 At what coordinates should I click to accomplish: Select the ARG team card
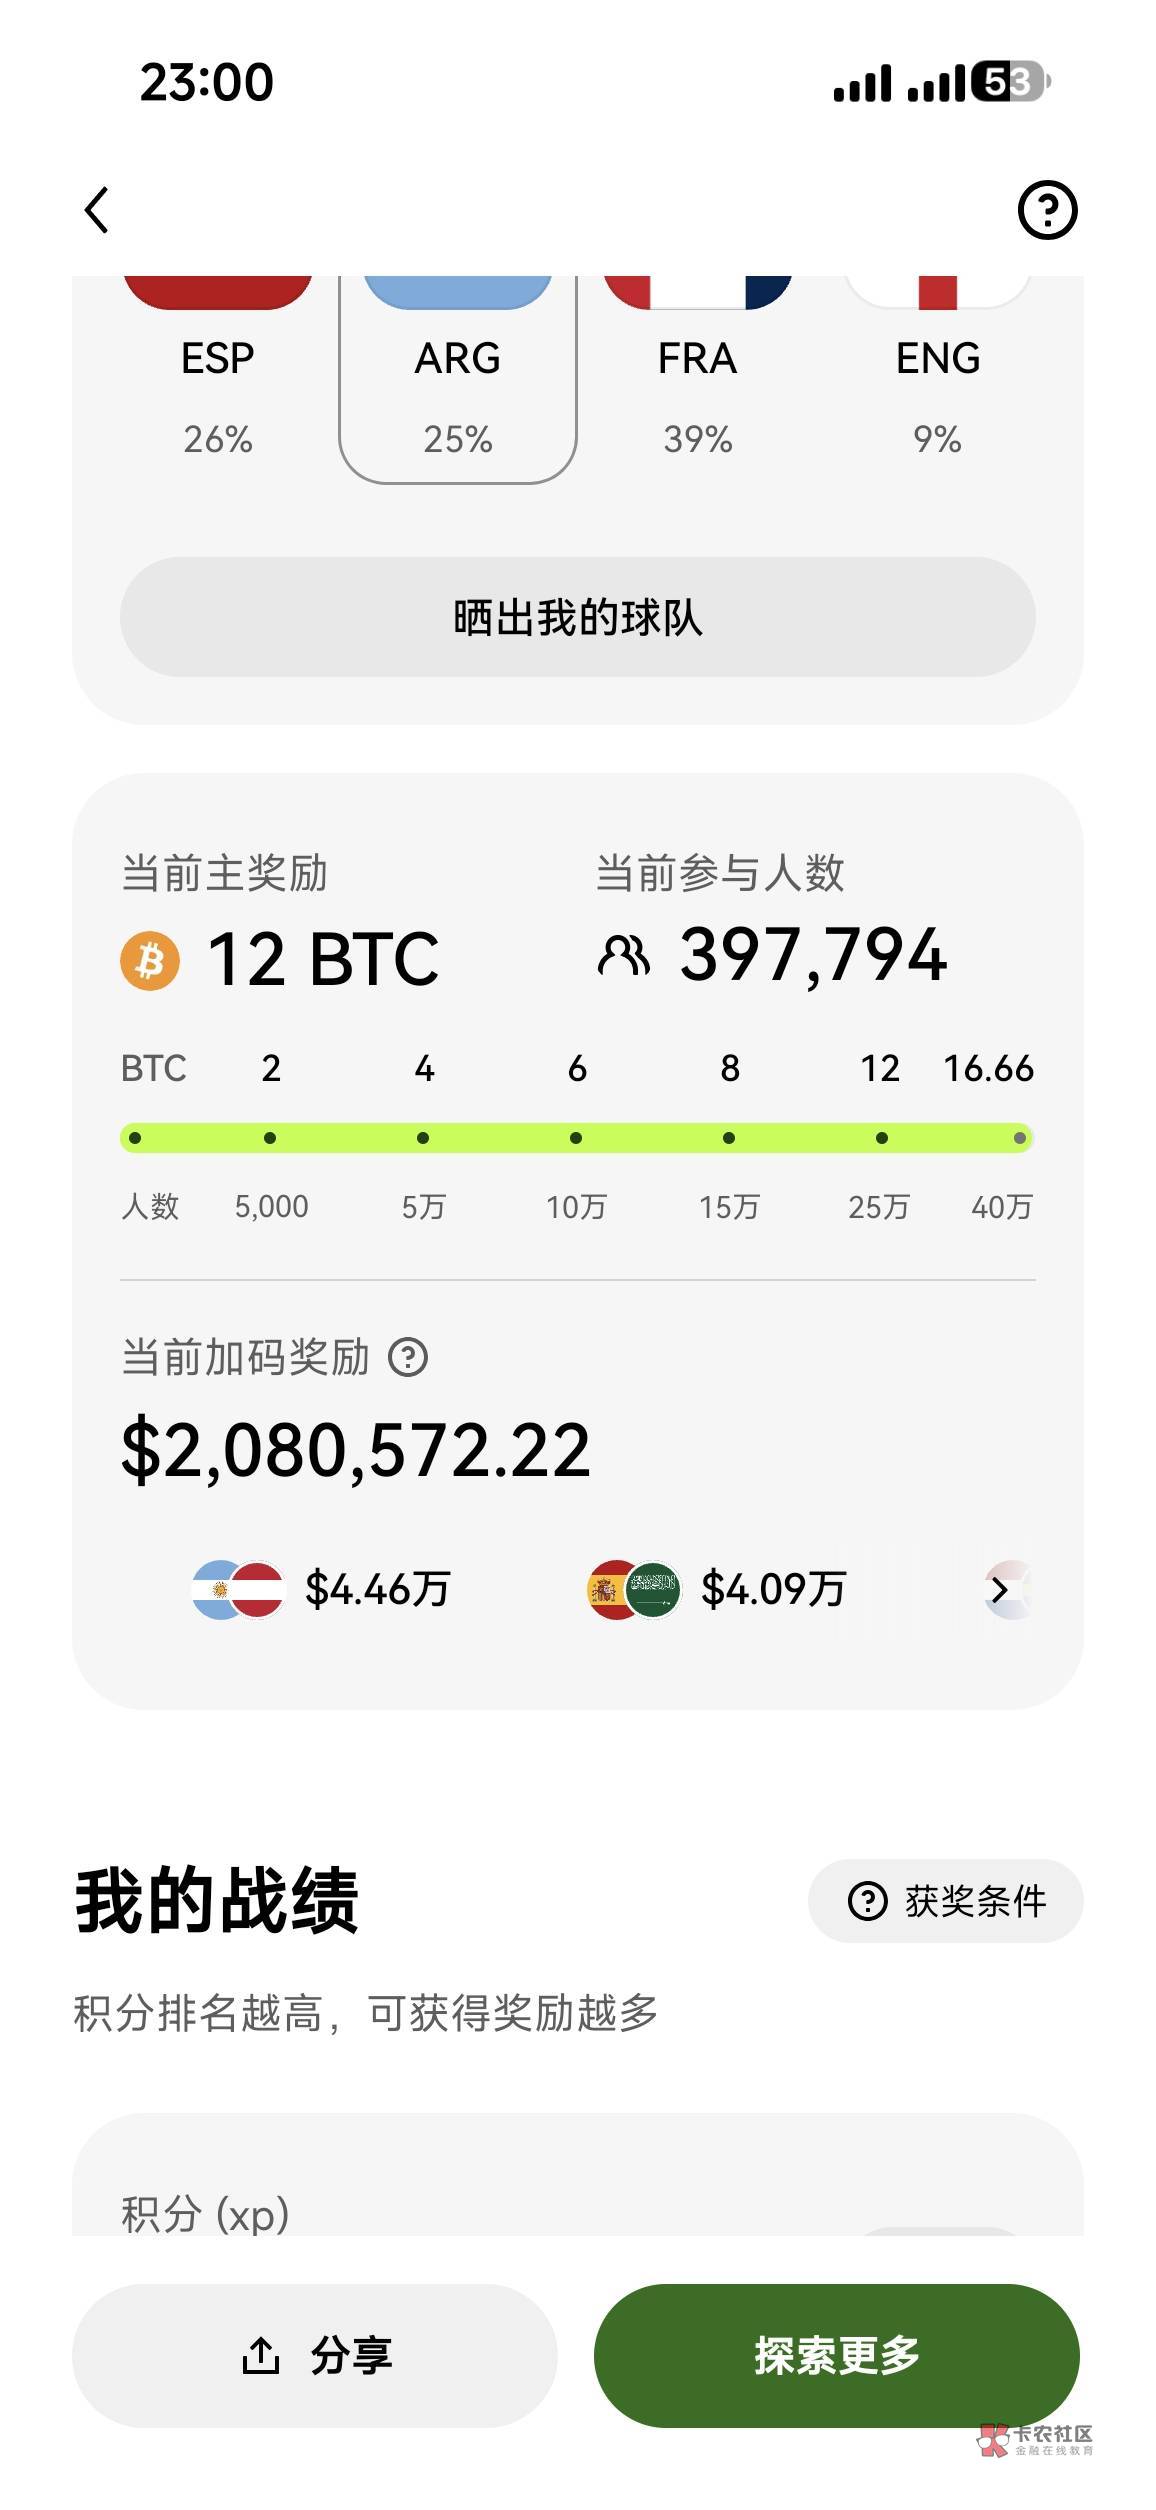[458, 380]
